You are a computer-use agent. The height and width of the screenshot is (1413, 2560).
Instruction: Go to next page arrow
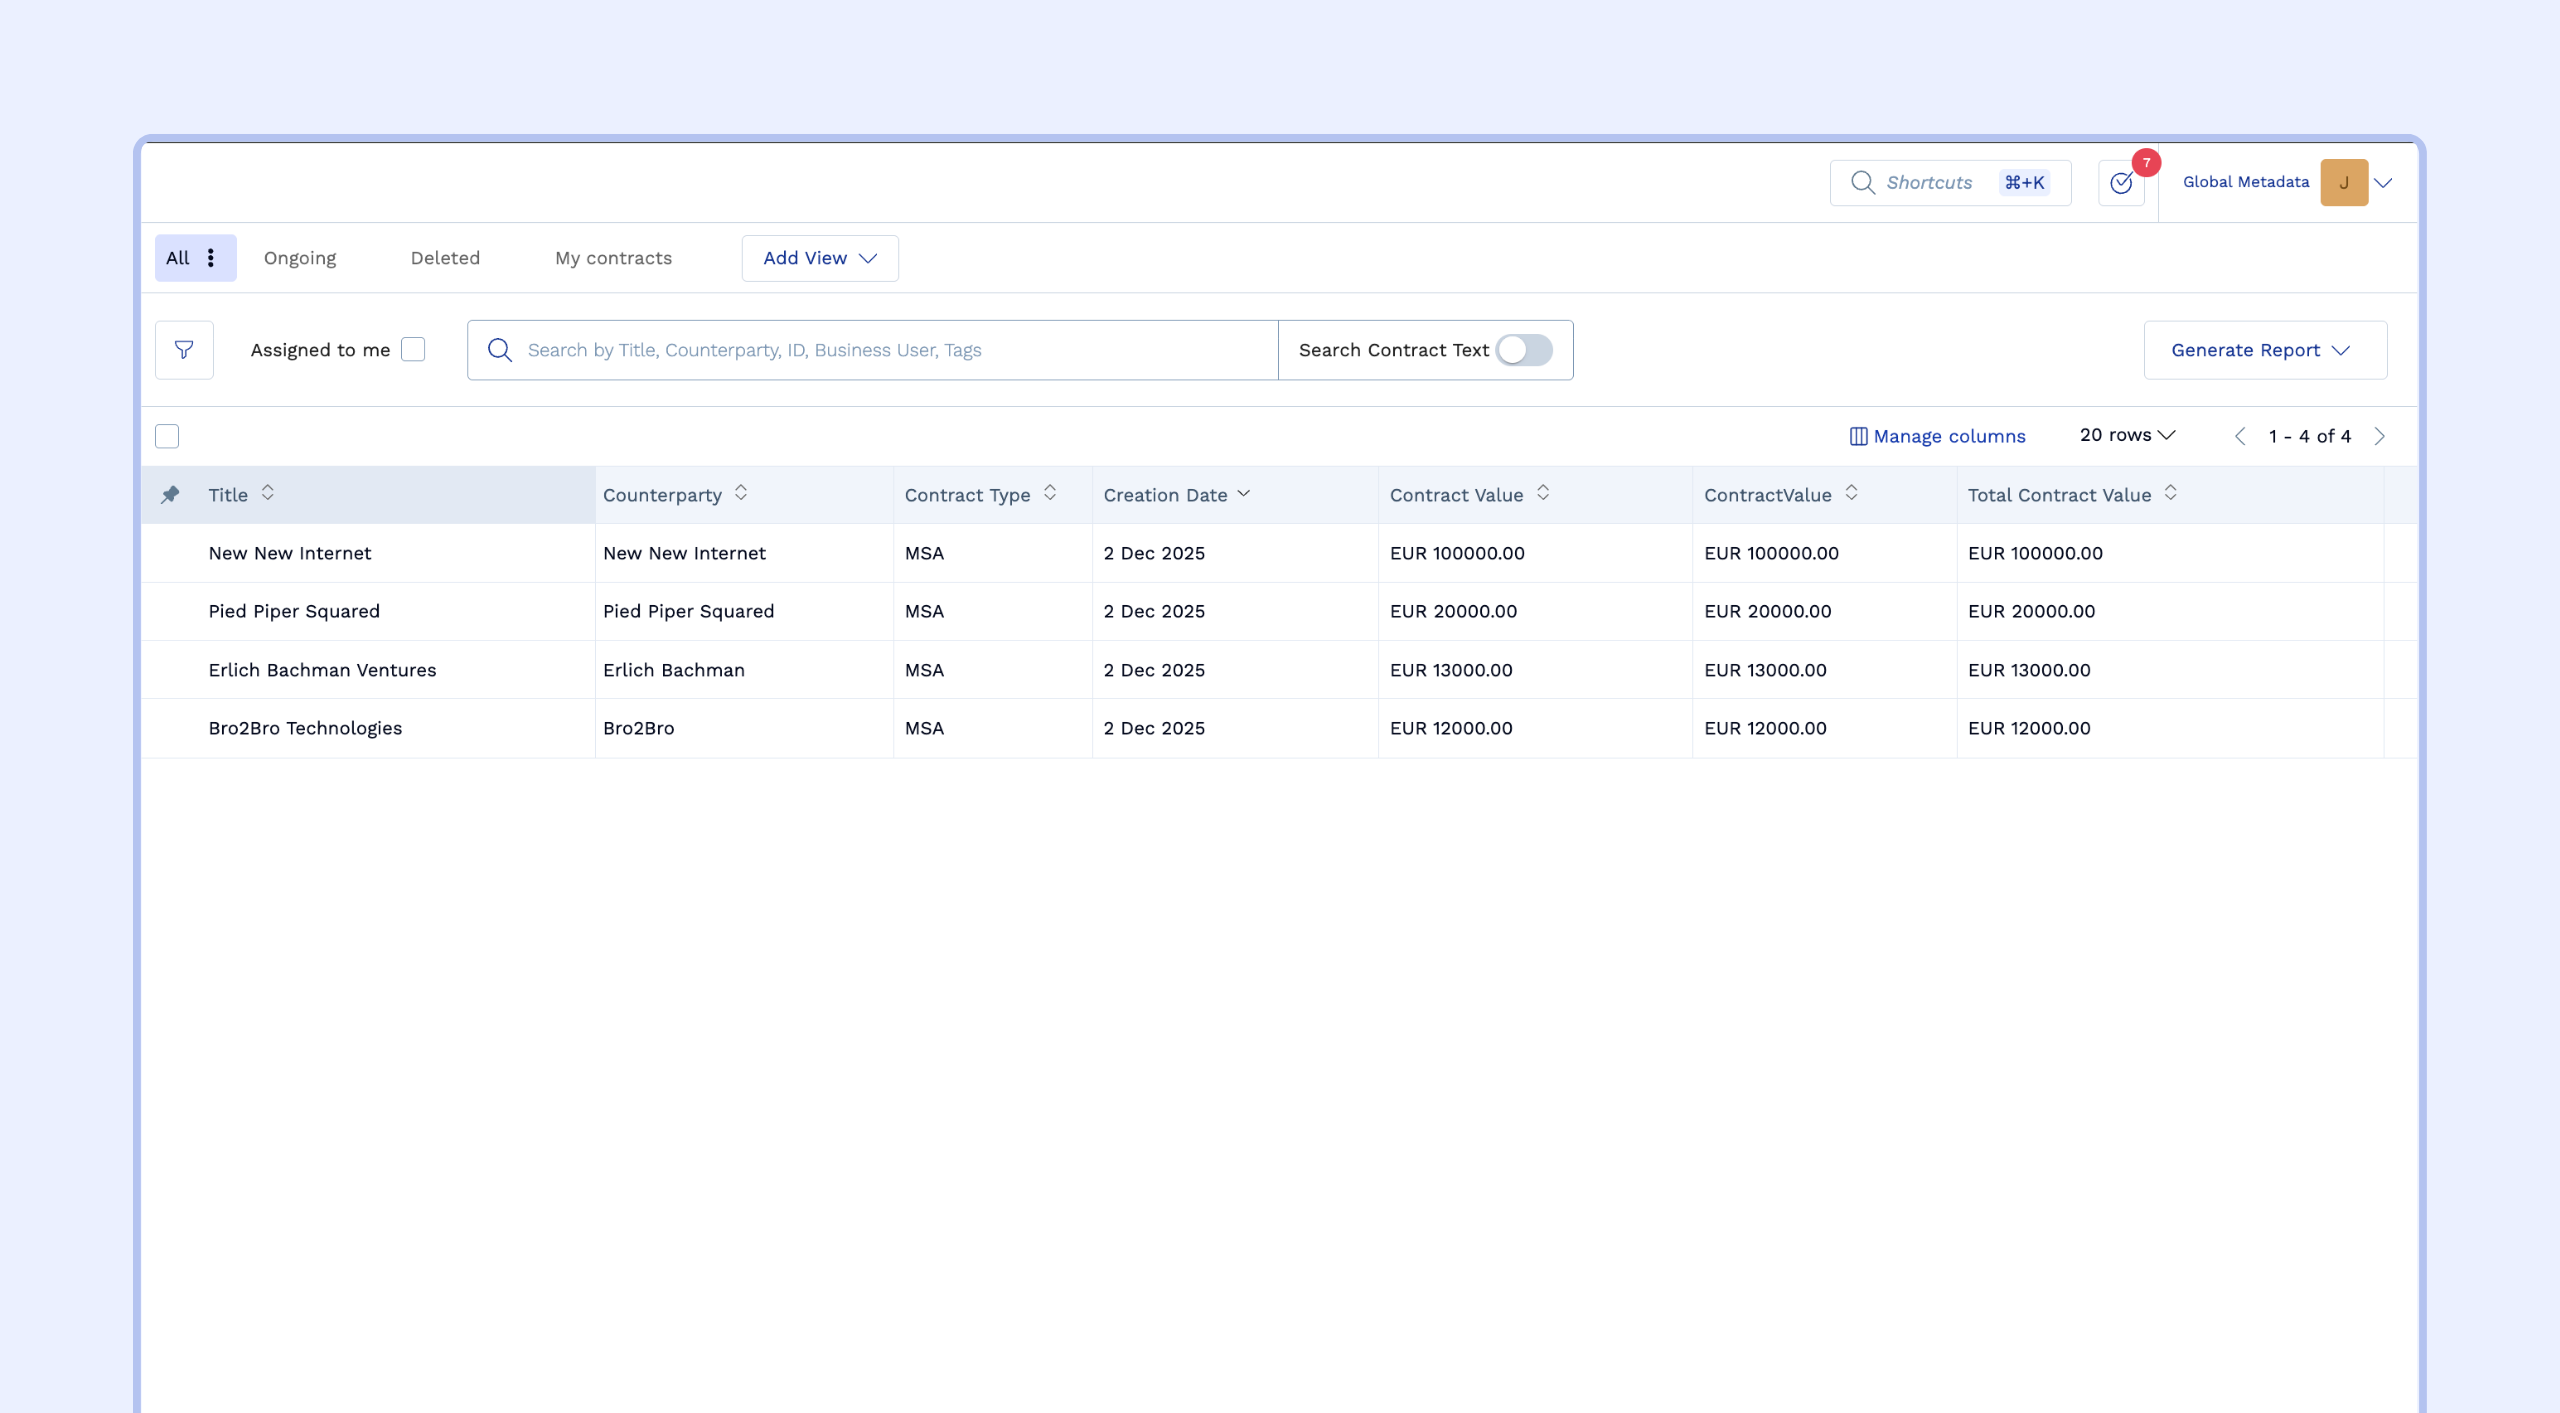(x=2380, y=436)
